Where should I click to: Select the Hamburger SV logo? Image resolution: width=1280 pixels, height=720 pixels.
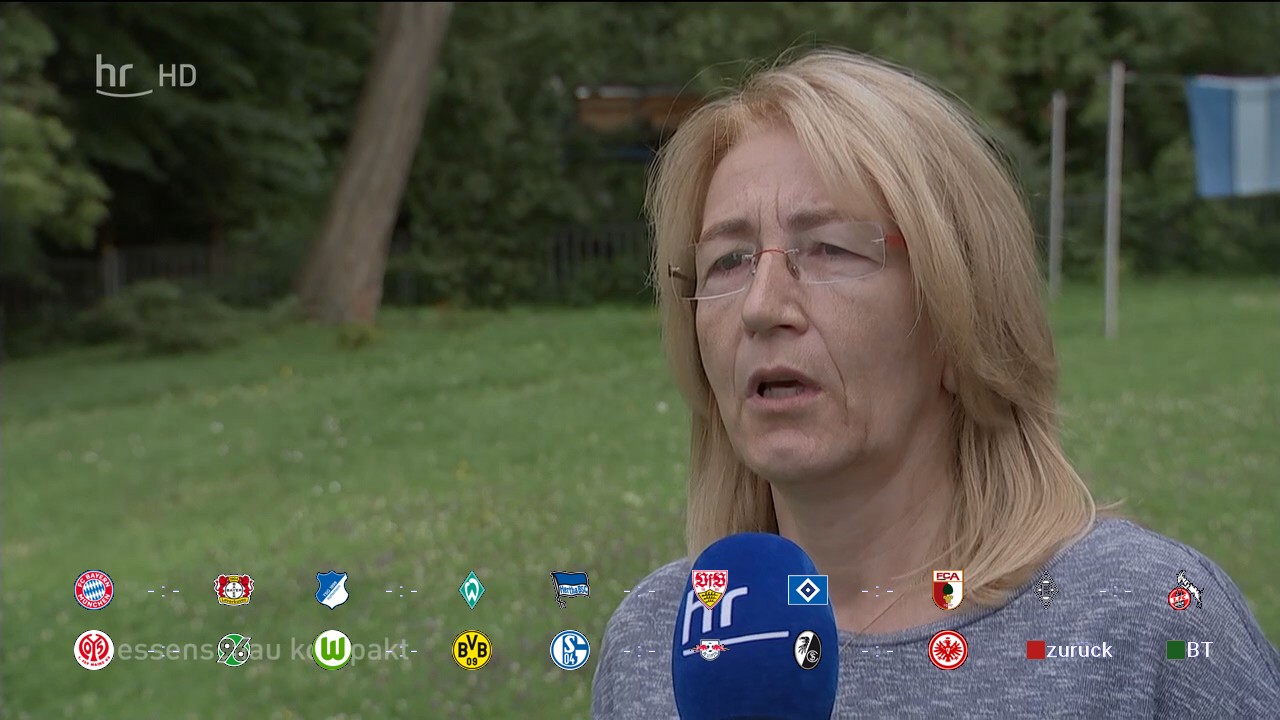tap(808, 590)
